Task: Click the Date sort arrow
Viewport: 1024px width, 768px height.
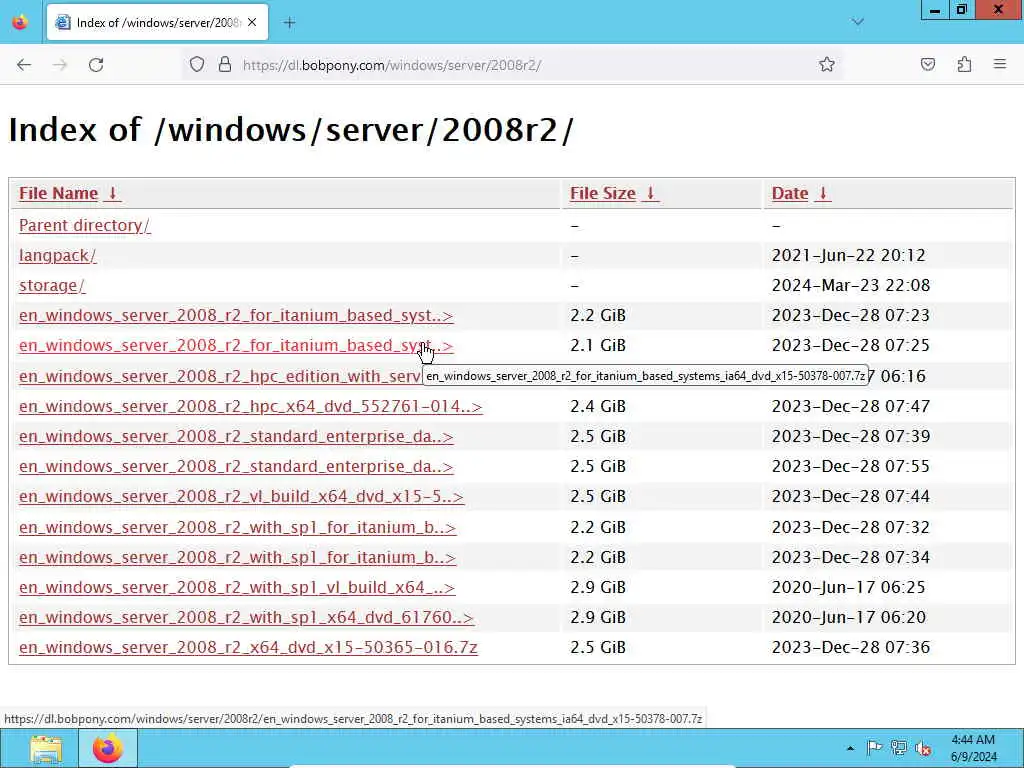Action: tap(823, 193)
